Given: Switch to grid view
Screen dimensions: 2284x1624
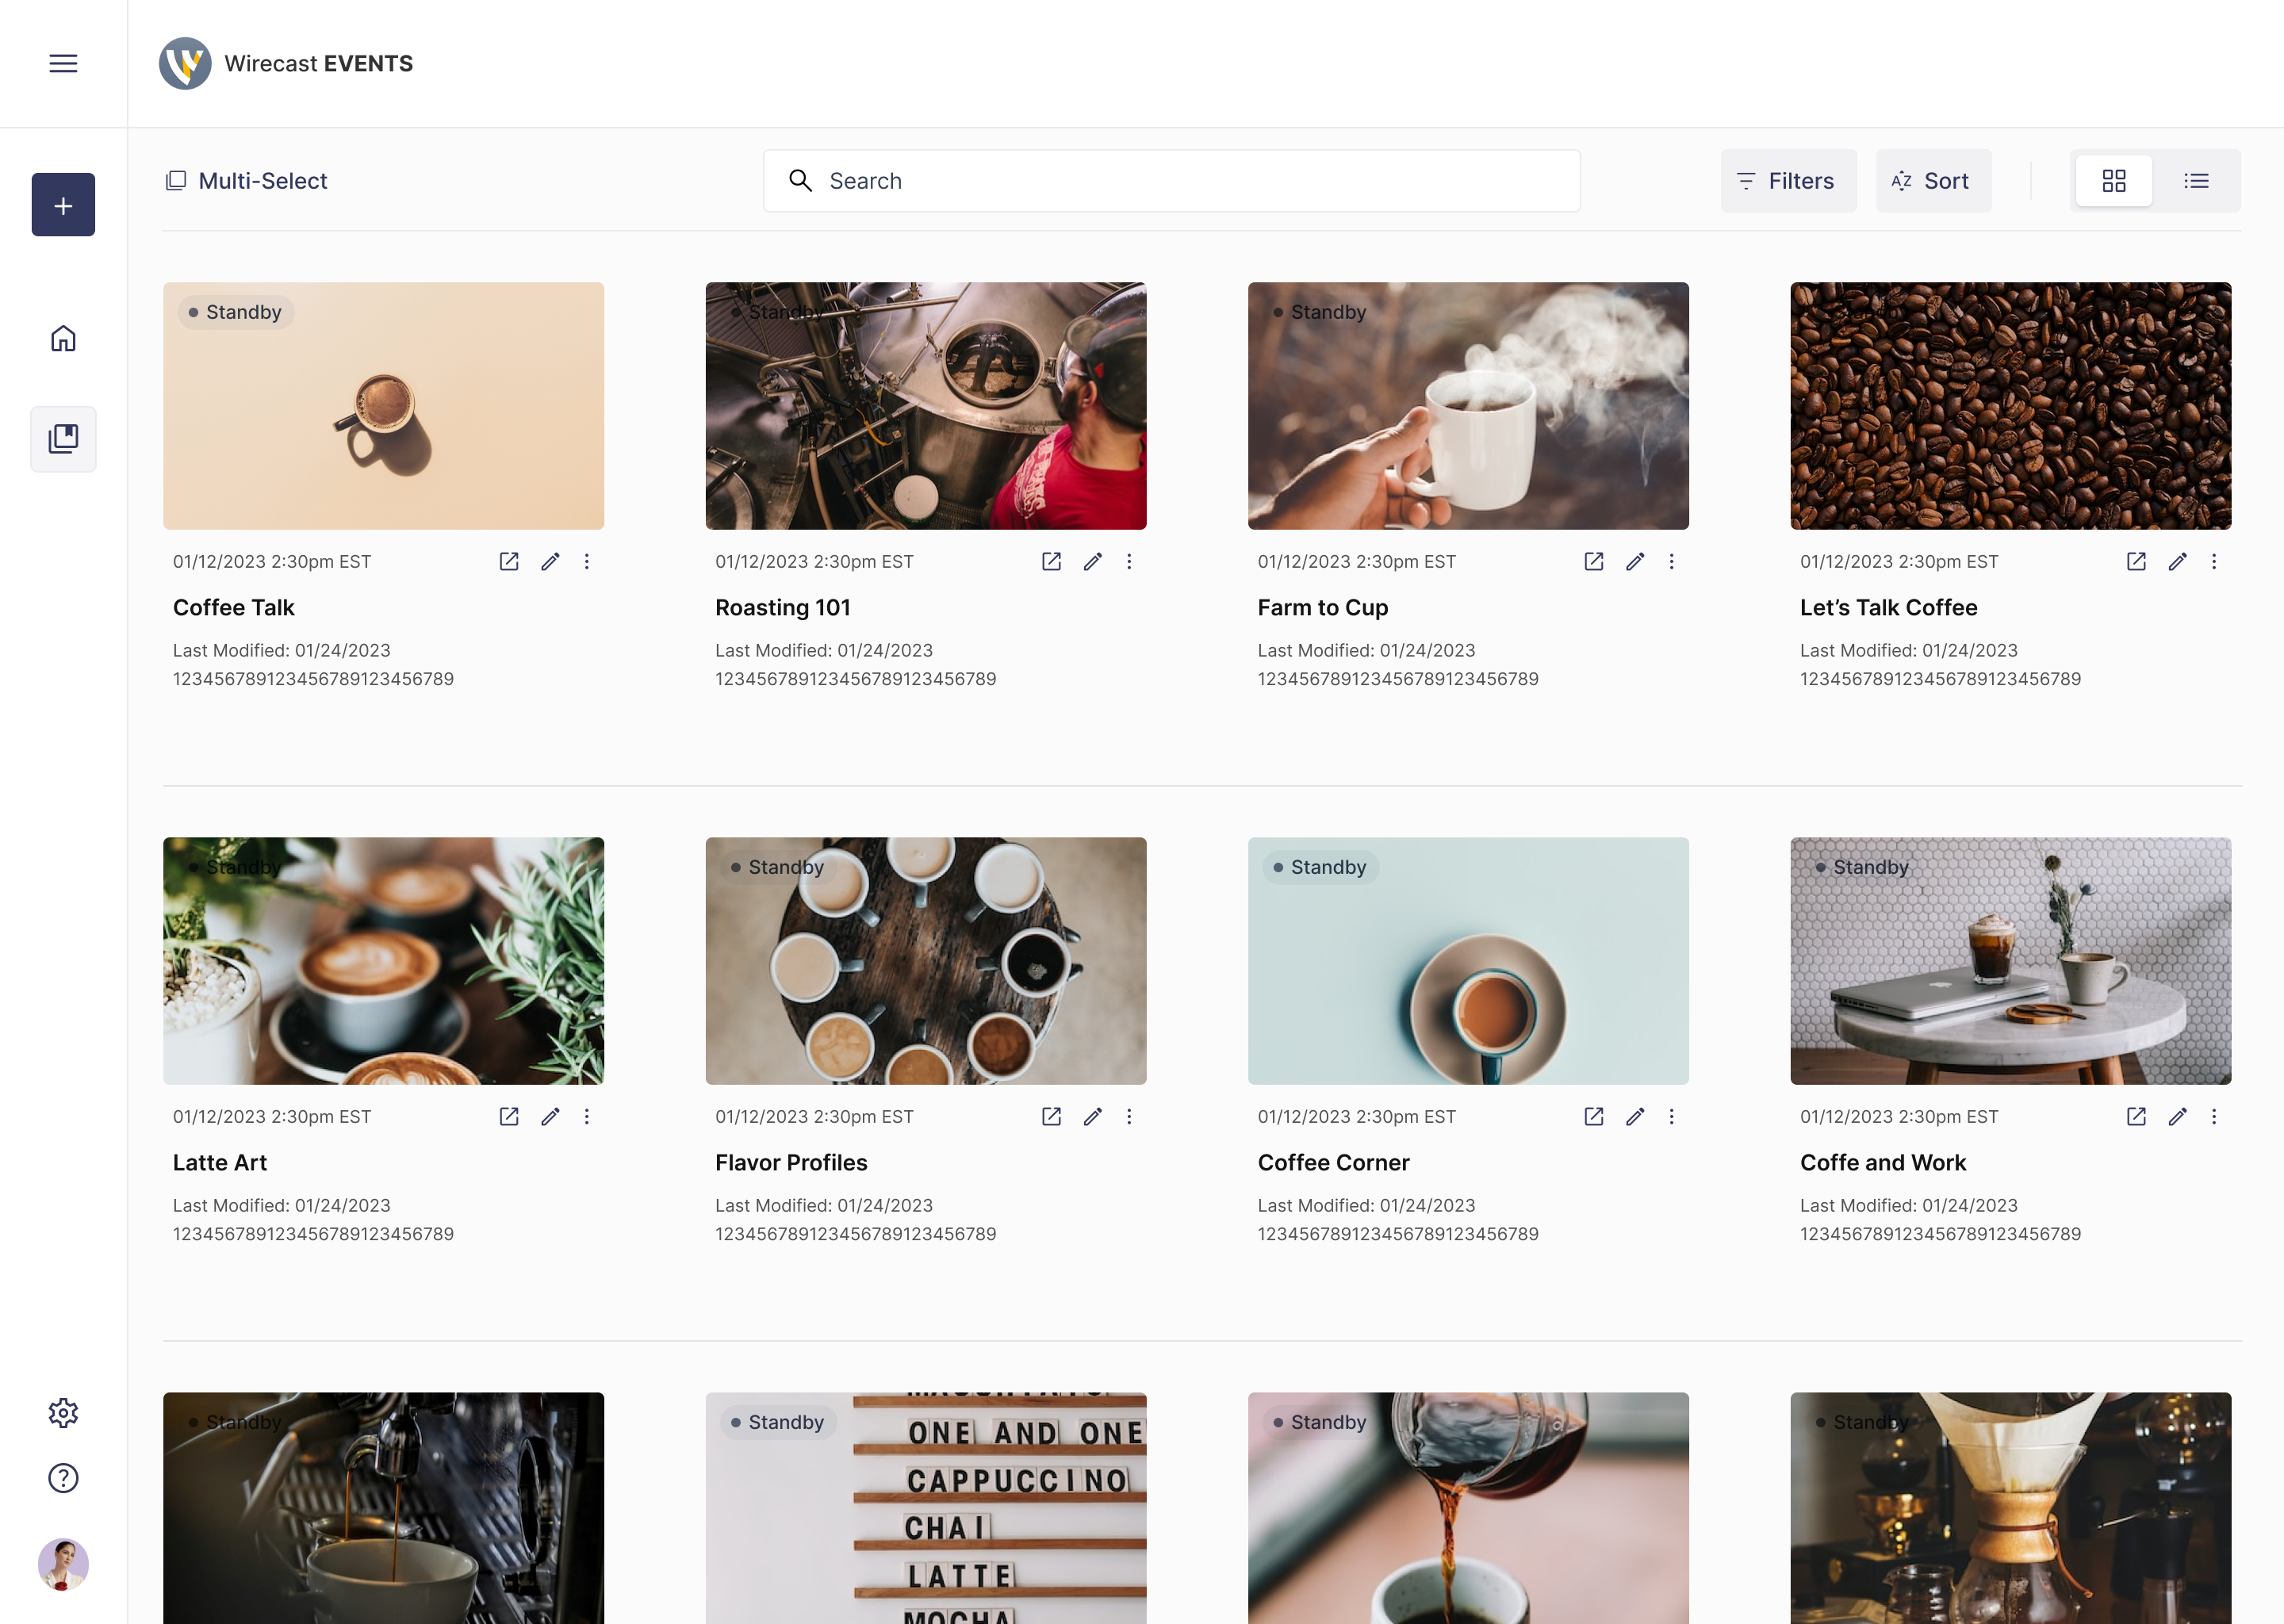Looking at the screenshot, I should pos(2113,181).
